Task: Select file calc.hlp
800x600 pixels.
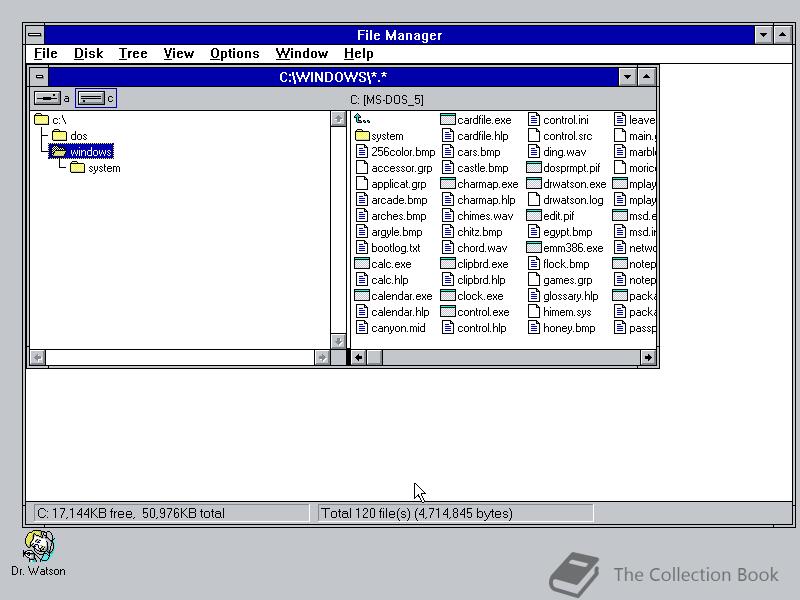Action: 382,280
